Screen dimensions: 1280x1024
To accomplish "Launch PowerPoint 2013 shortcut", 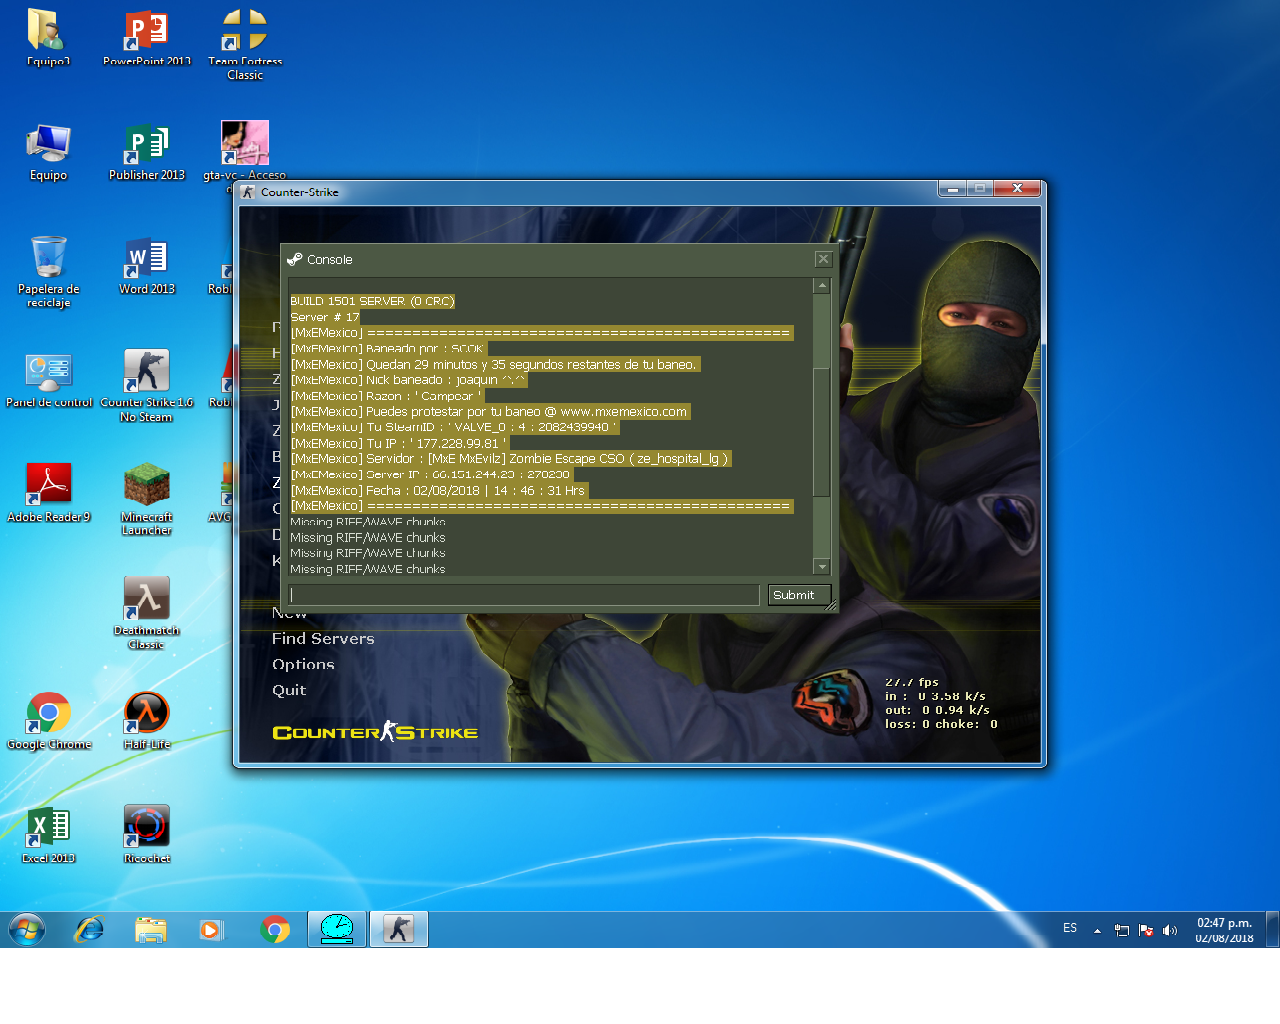I will [147, 37].
